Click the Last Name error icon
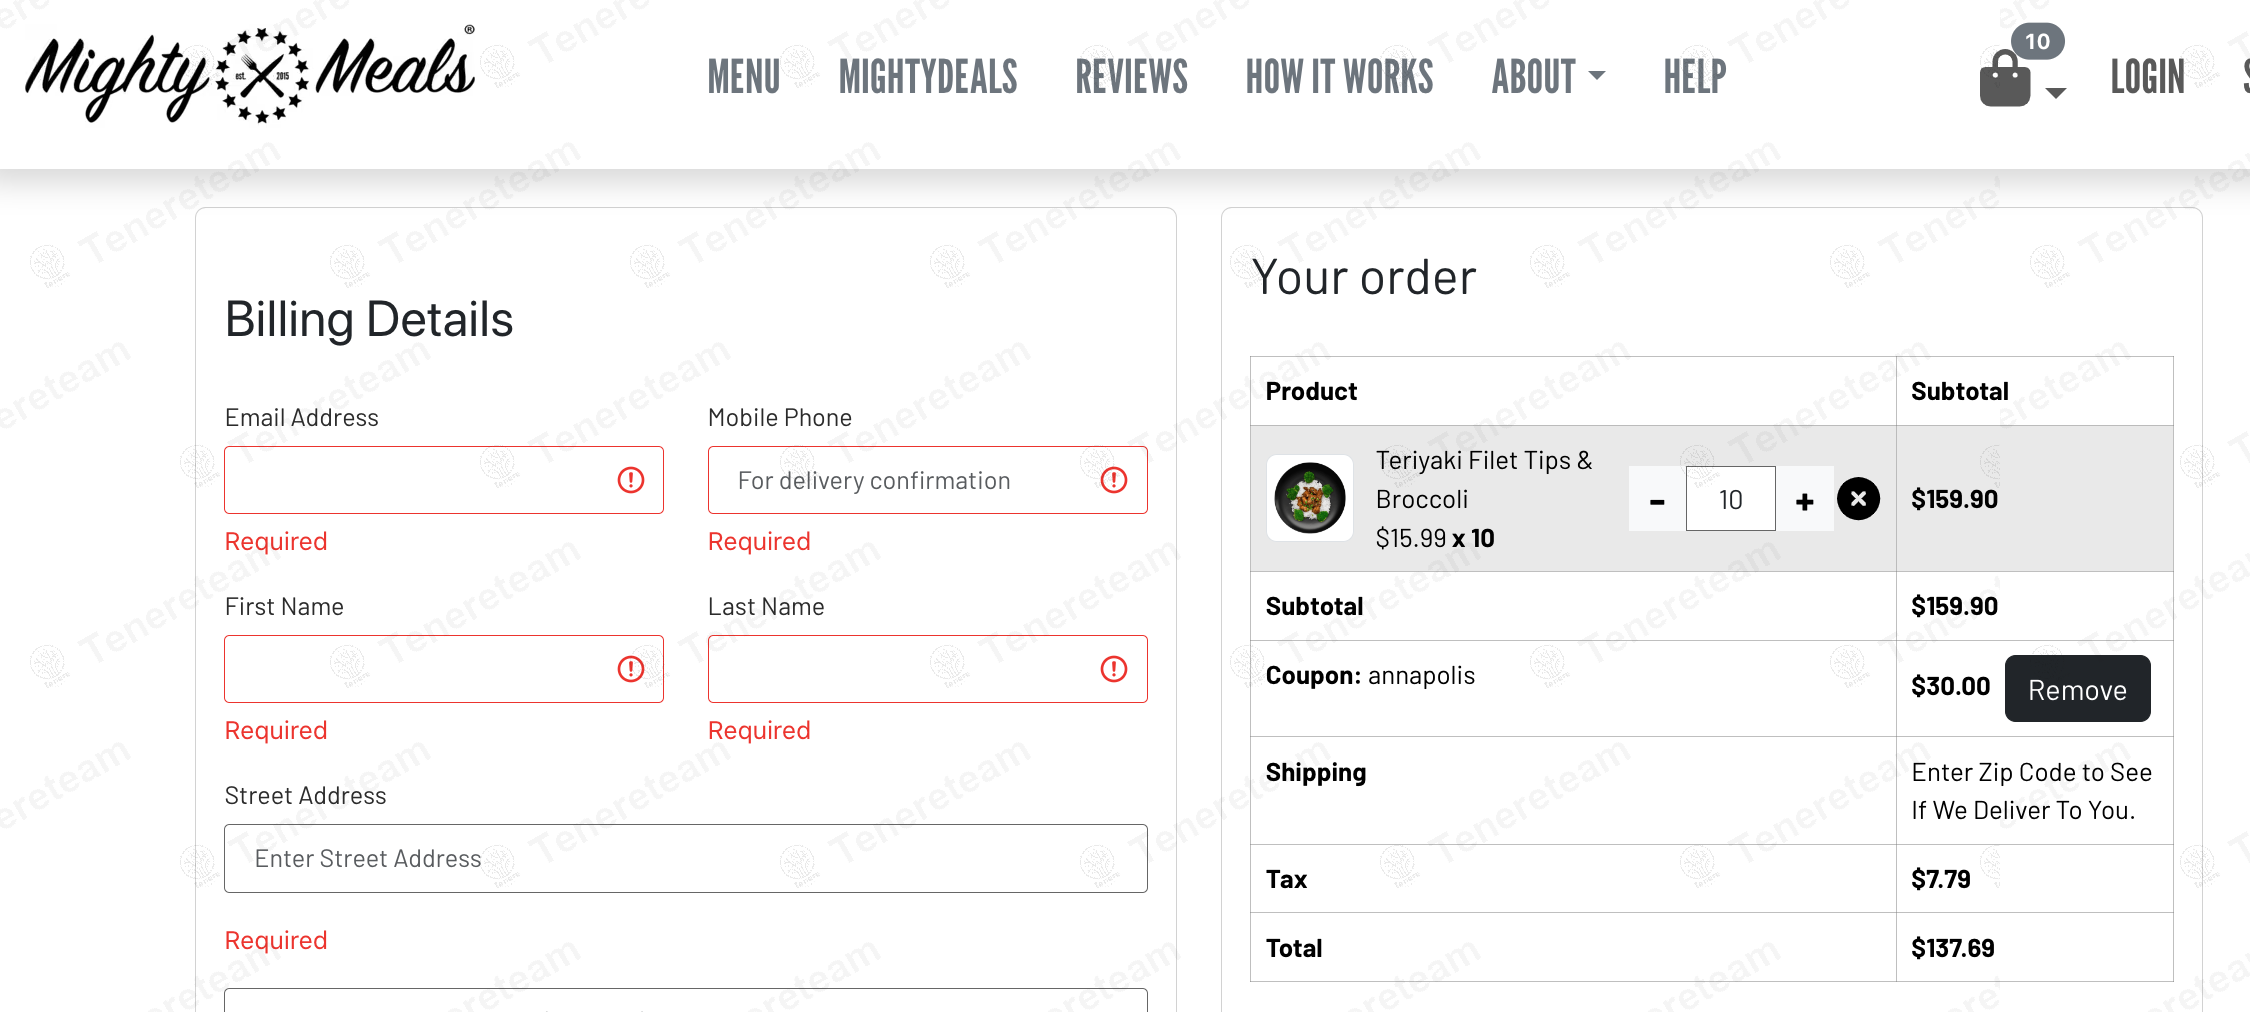Screen dimensions: 2250x1012 [1114, 670]
